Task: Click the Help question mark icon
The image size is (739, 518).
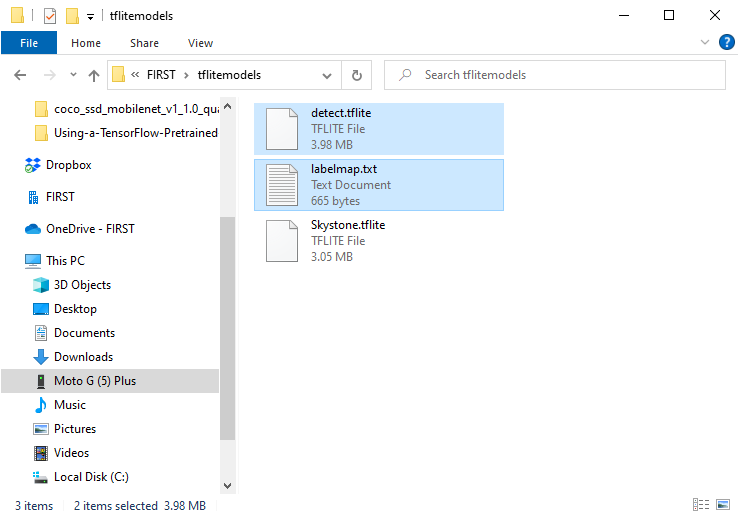Action: [x=727, y=43]
